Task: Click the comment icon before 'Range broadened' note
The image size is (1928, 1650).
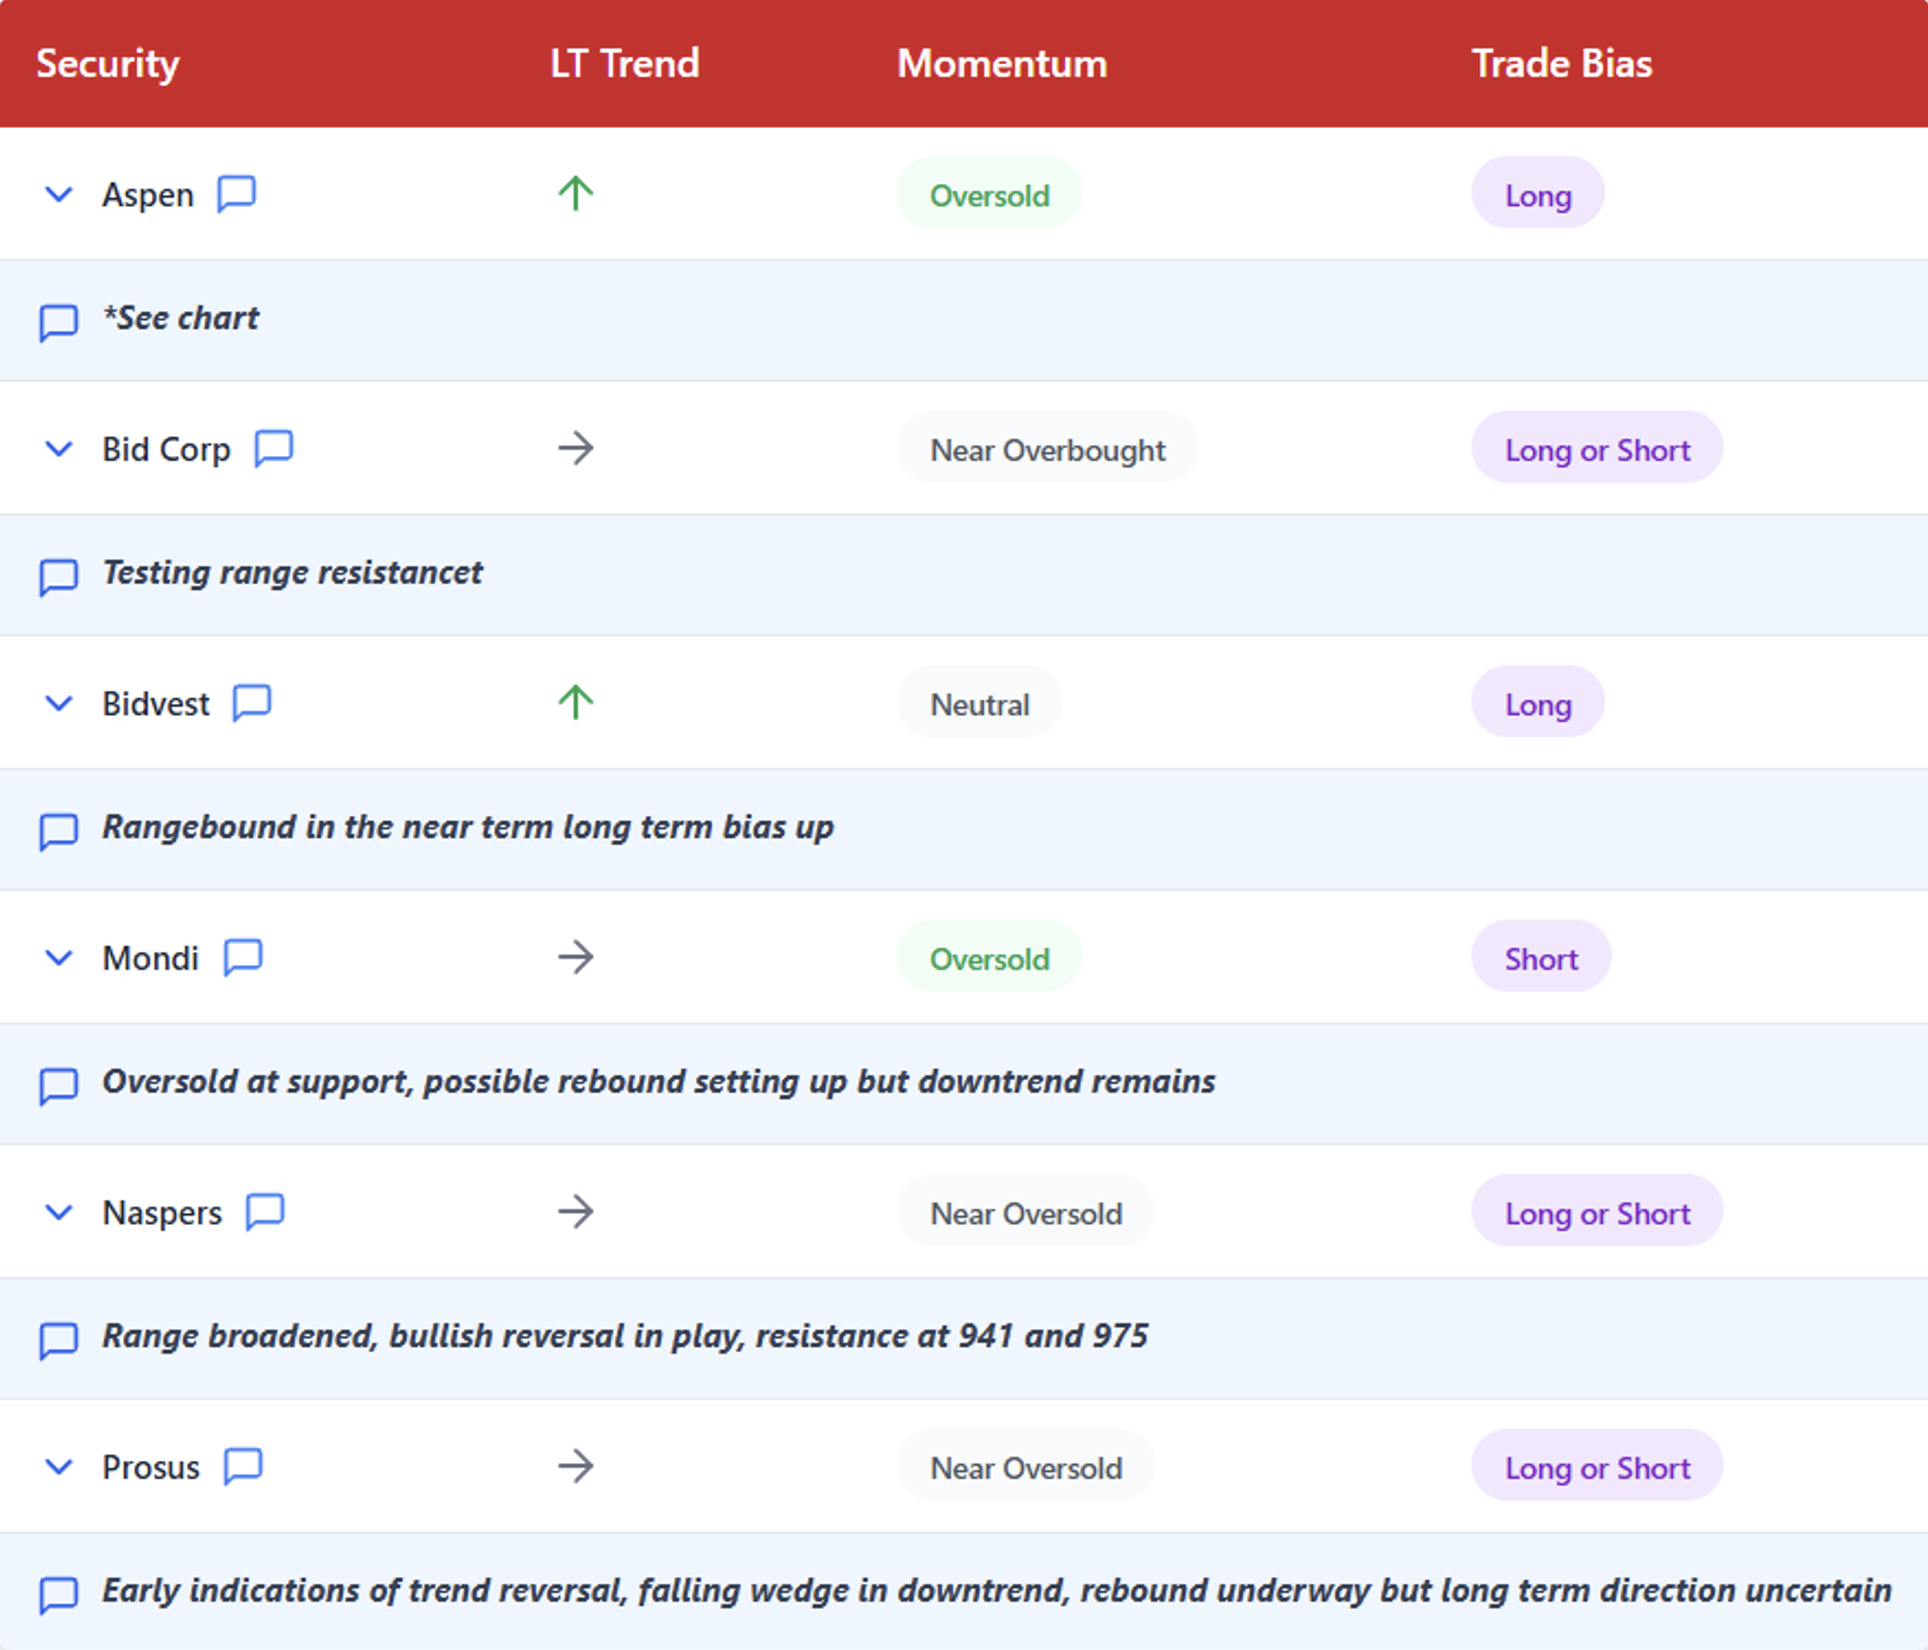Action: tap(58, 1340)
